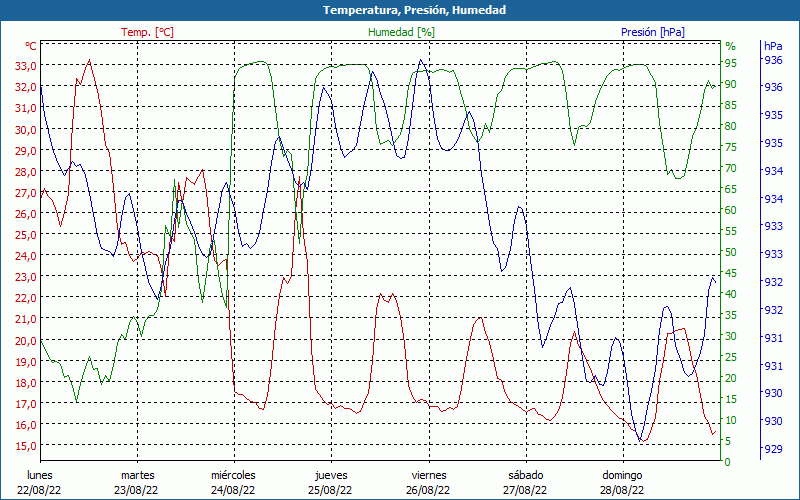The height and width of the screenshot is (500, 800).
Task: Click the "33,0" temperature axis value
Action: (26, 66)
